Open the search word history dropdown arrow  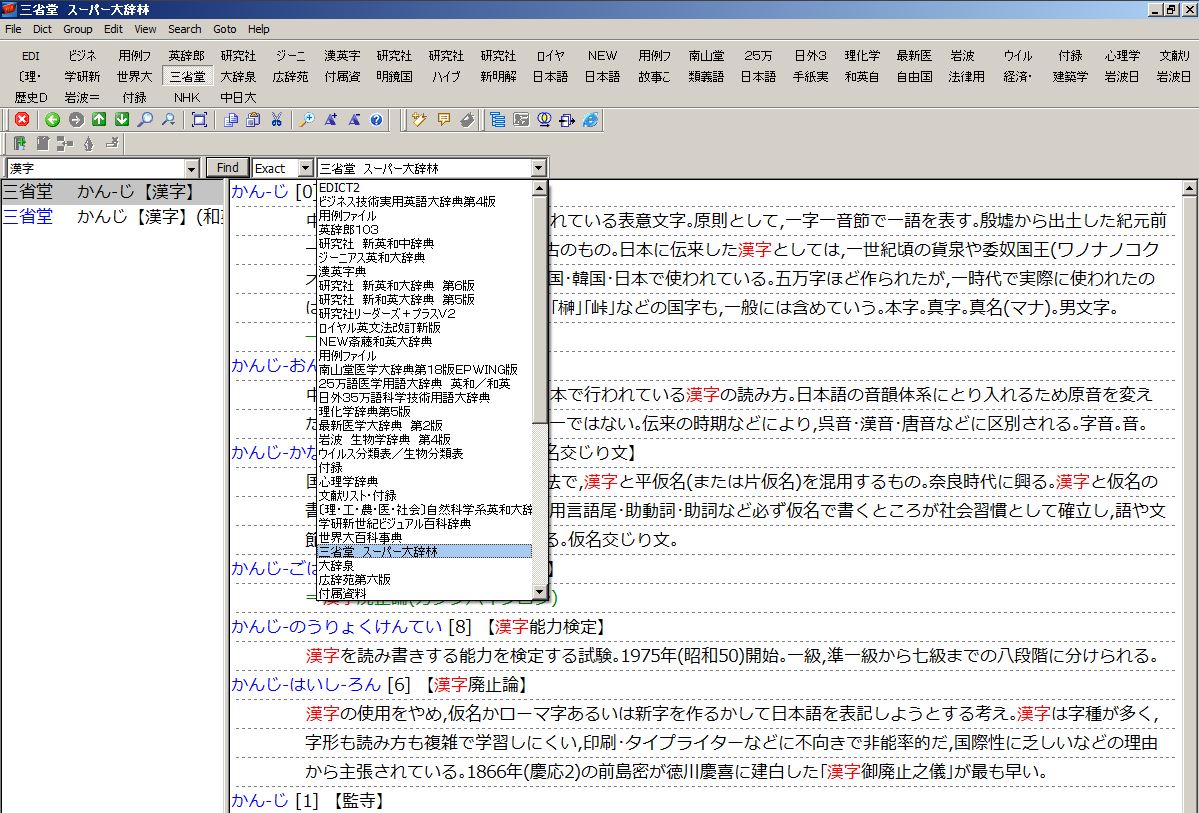pos(191,168)
